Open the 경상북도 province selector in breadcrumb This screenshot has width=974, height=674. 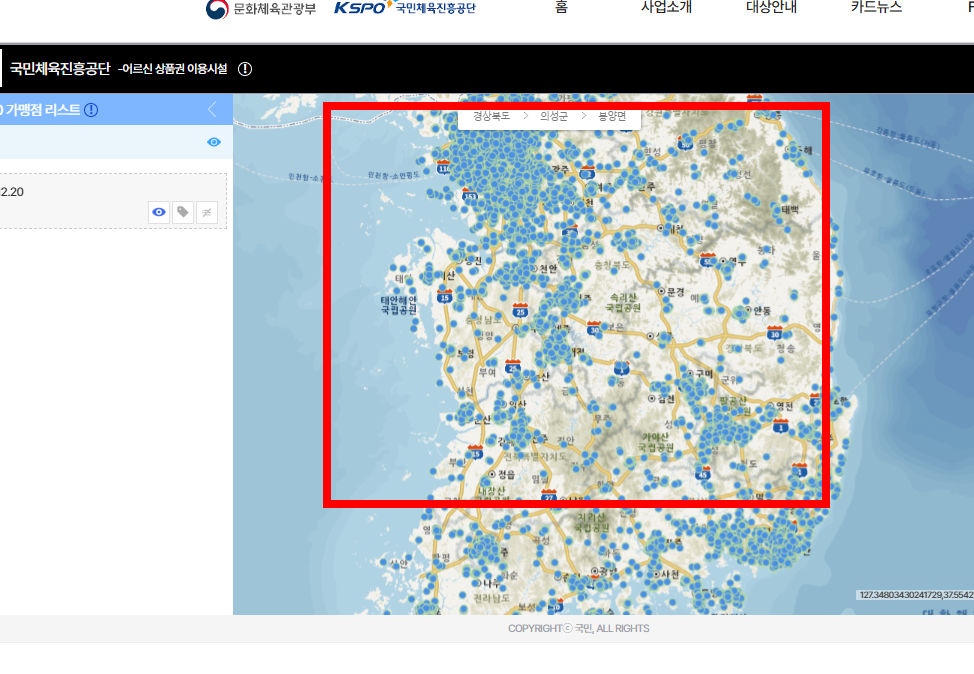[x=491, y=116]
